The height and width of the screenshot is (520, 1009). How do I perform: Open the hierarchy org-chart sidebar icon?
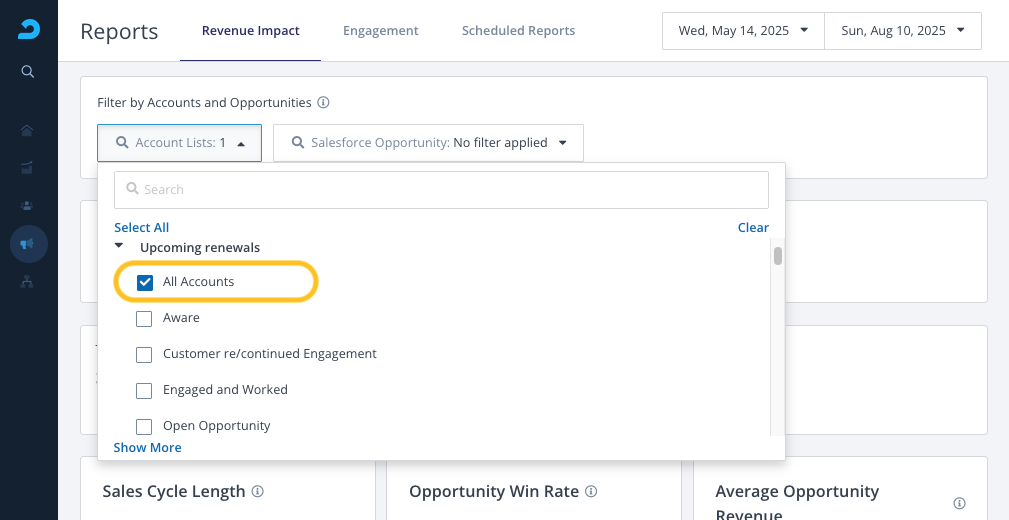point(28,282)
